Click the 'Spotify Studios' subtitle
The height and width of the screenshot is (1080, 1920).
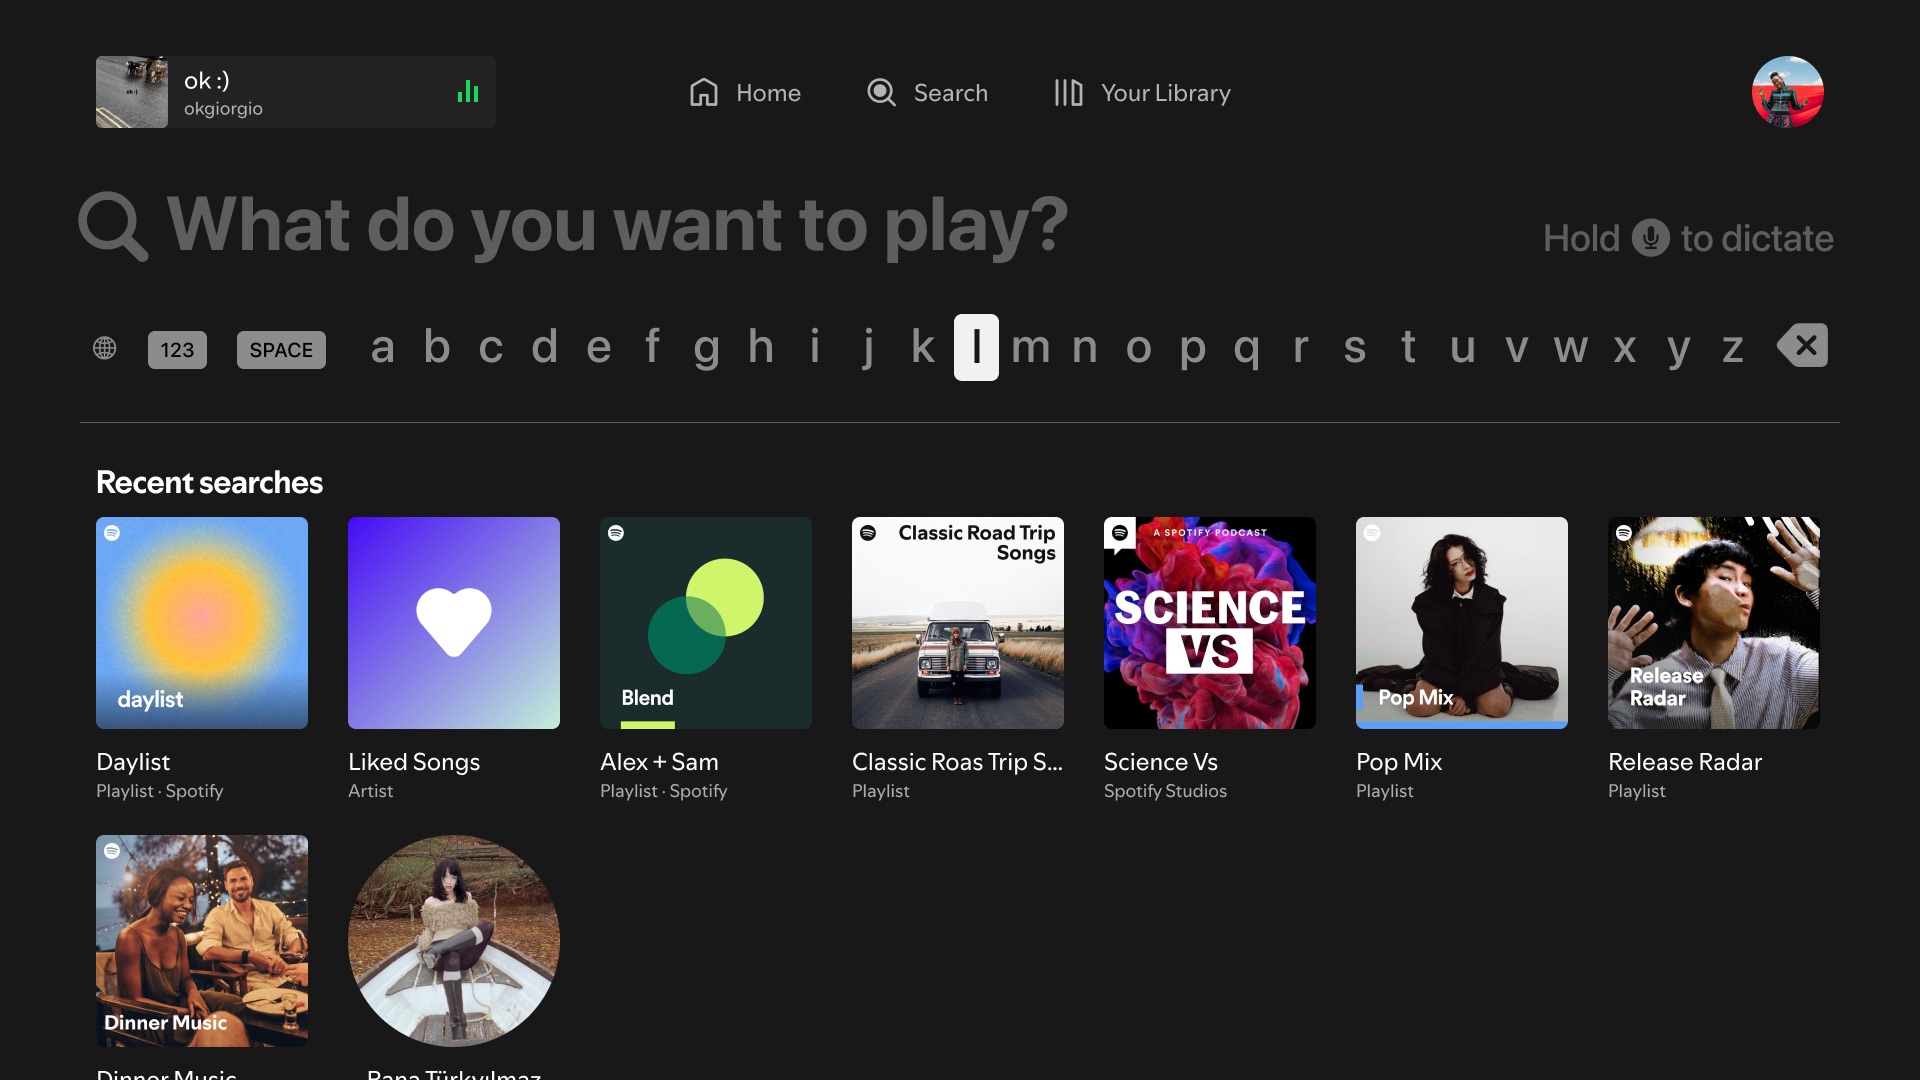click(x=1165, y=791)
